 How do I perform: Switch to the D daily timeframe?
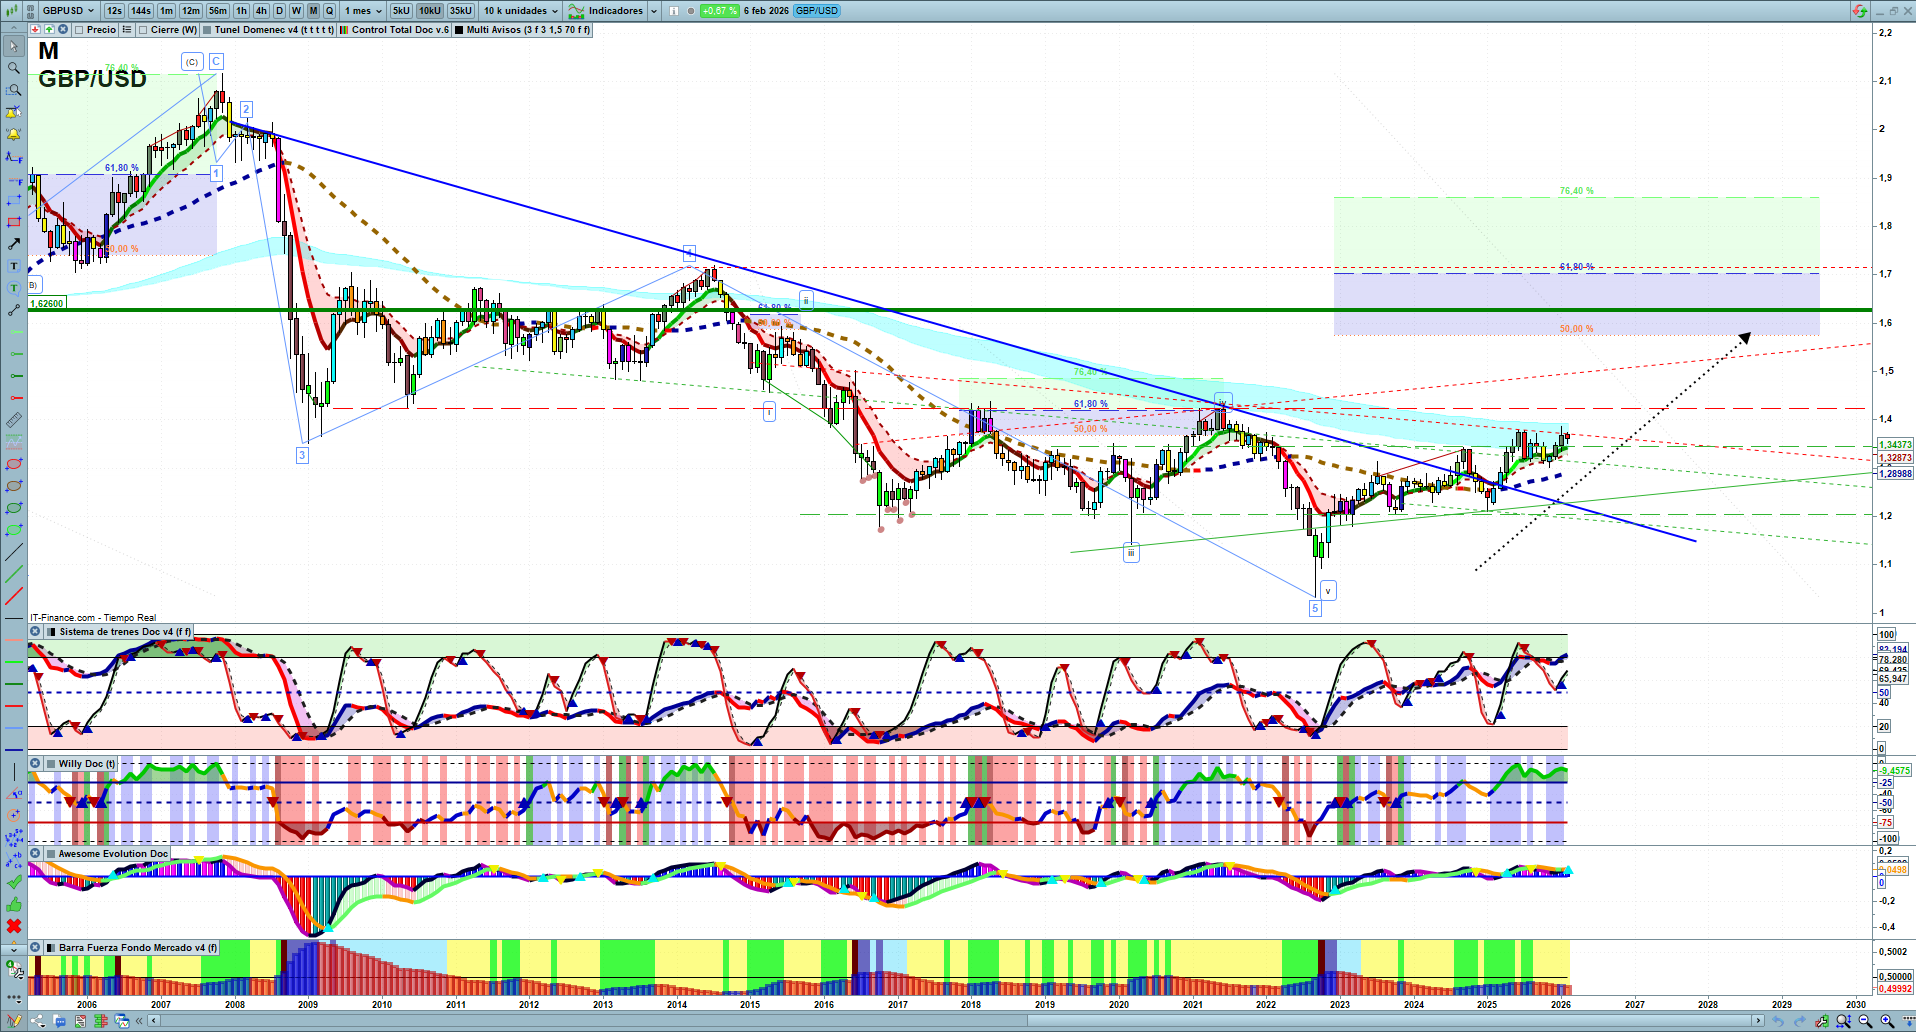(279, 11)
